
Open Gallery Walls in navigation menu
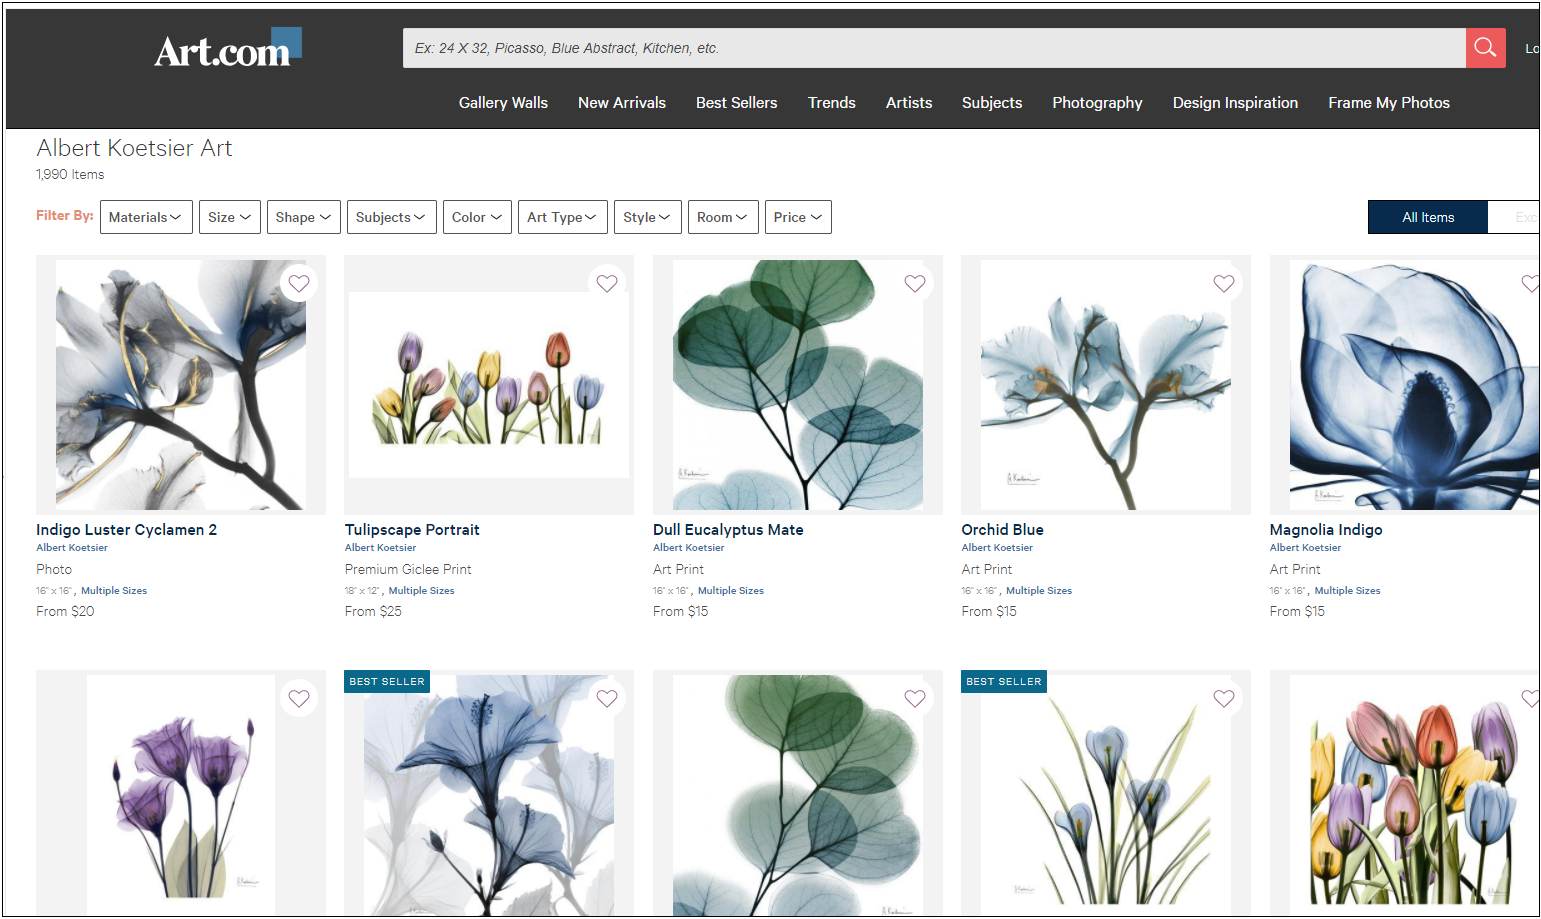[x=503, y=103]
